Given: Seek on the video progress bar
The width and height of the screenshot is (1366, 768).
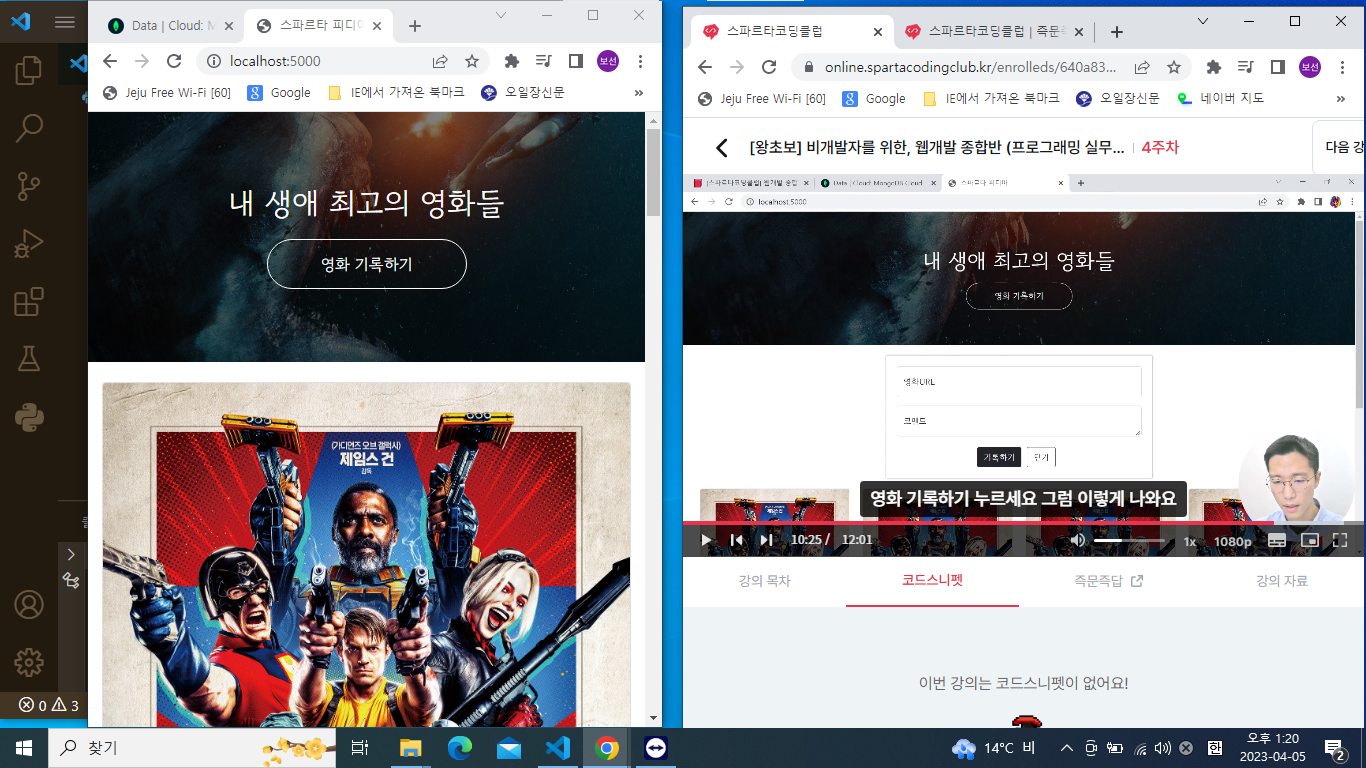Looking at the screenshot, I should [x=1023, y=522].
